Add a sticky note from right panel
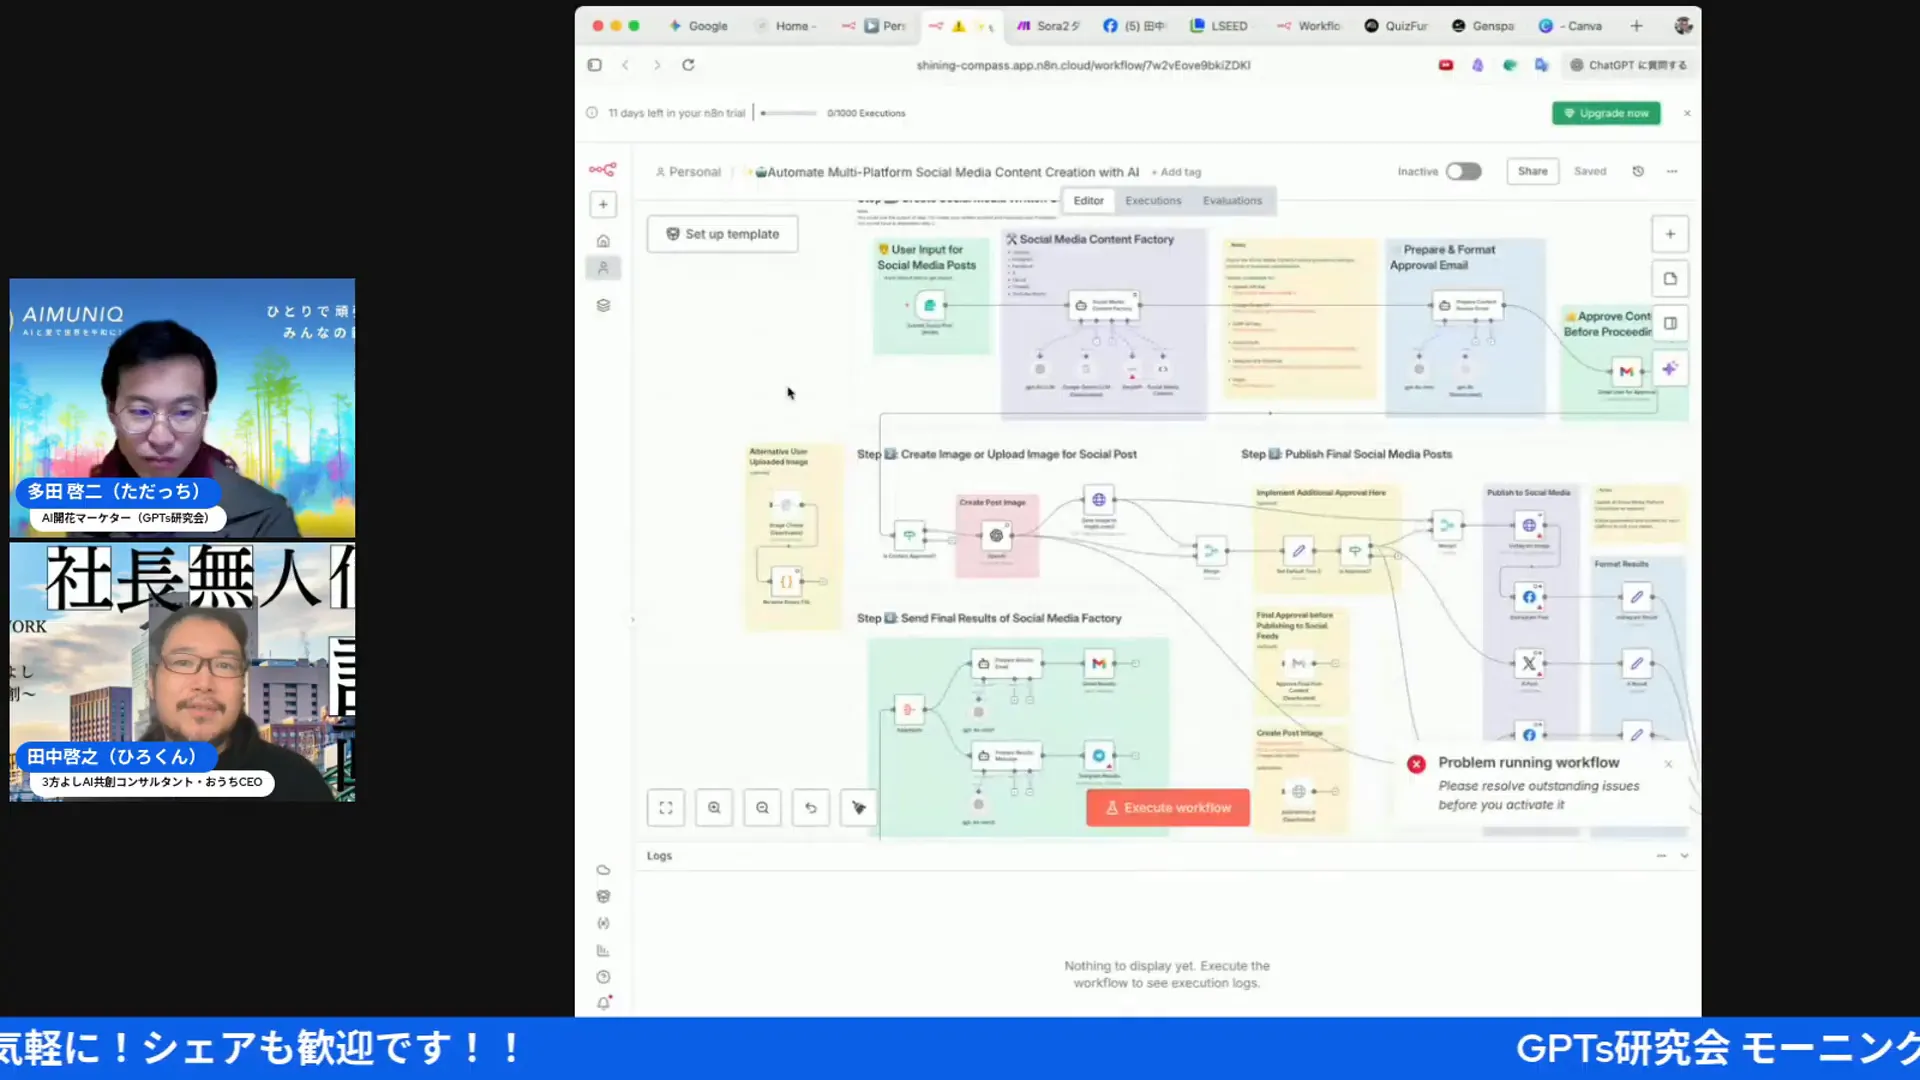Viewport: 1920px width, 1080px height. tap(1670, 279)
